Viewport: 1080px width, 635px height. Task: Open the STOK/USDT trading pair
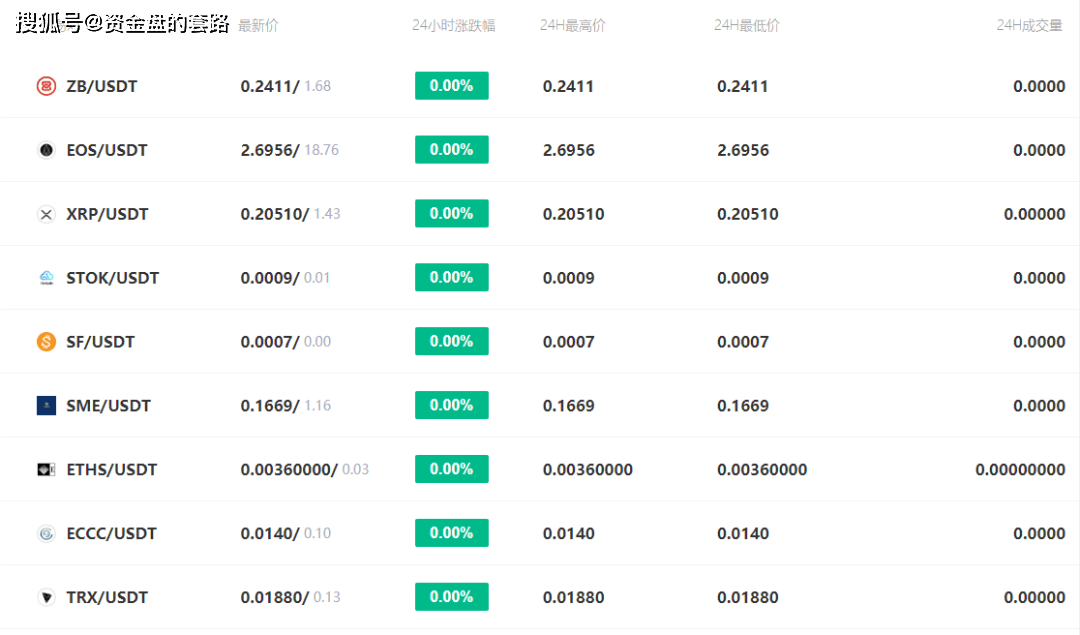(112, 278)
